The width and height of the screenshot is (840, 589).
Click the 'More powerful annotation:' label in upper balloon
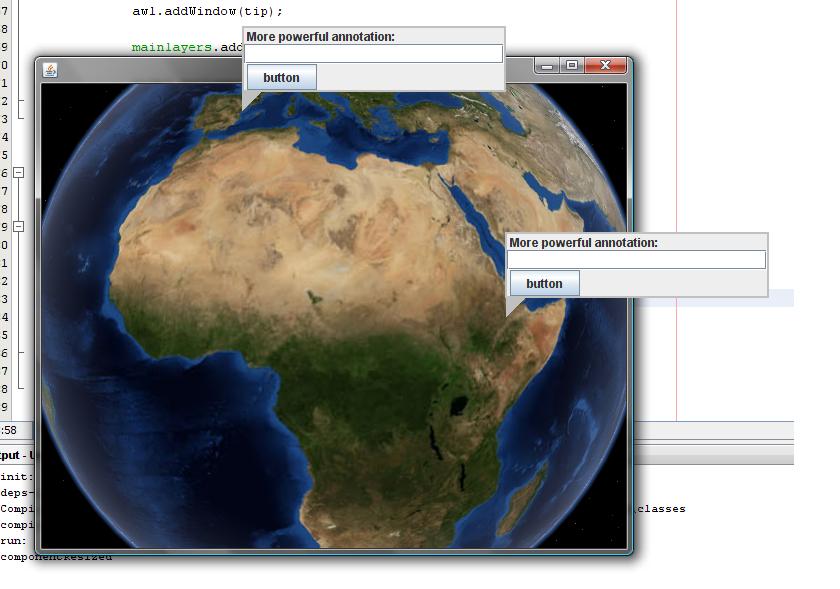320,36
